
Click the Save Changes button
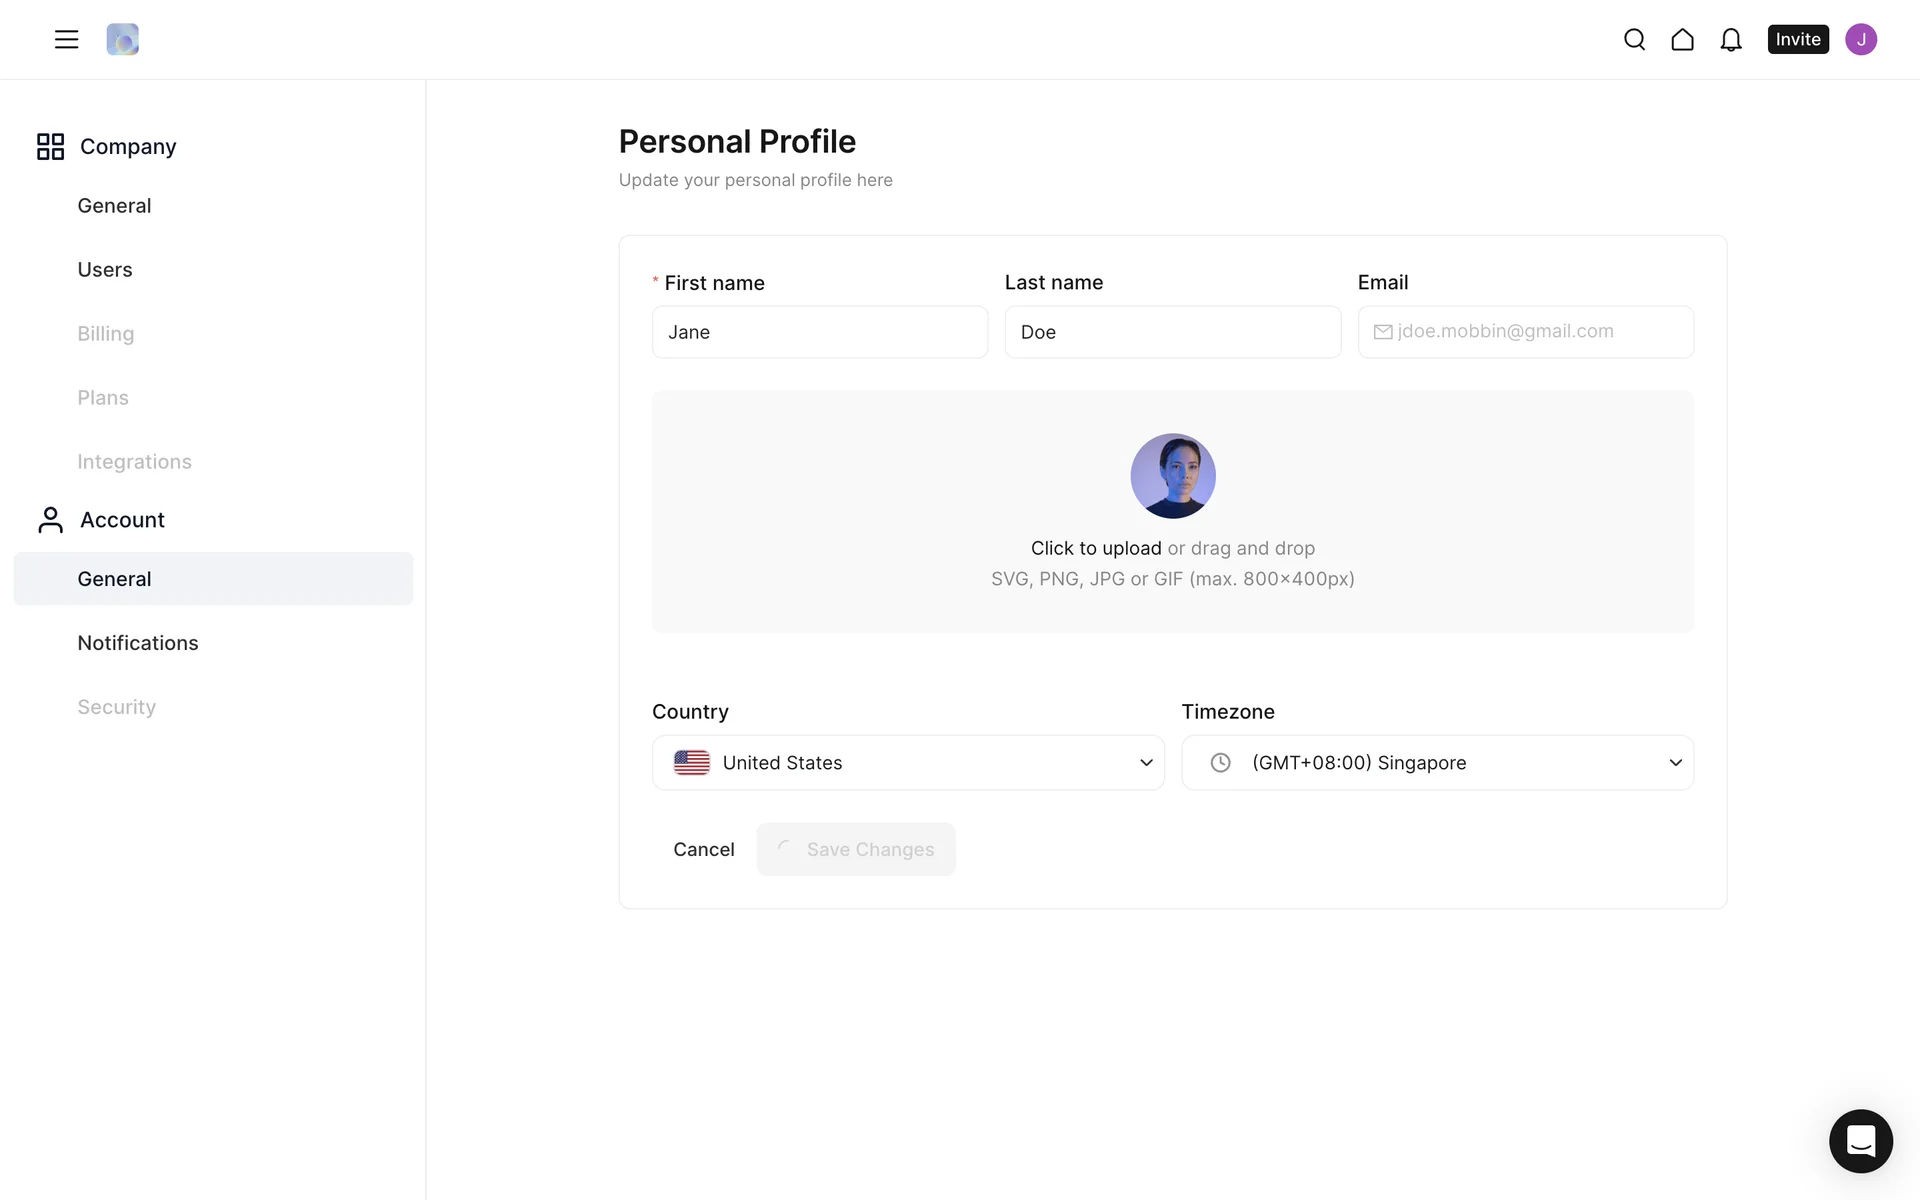tap(856, 849)
